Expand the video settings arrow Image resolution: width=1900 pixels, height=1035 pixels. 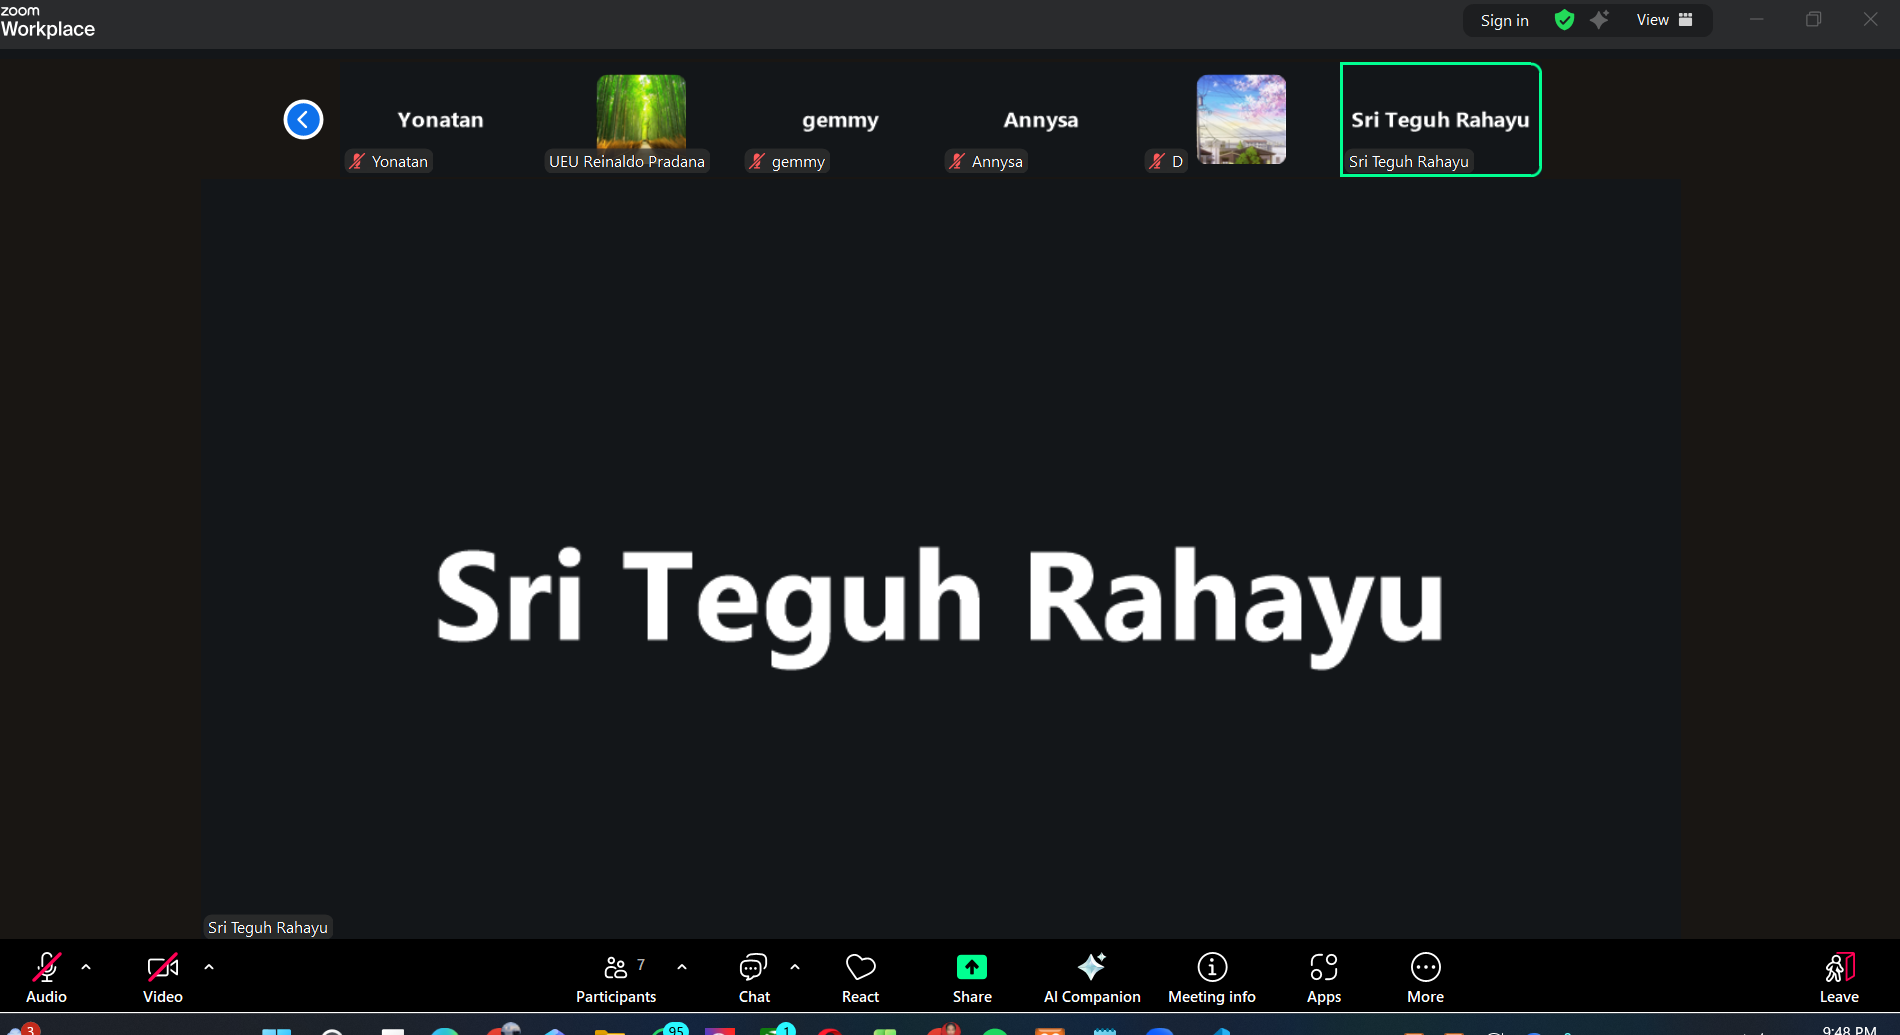click(209, 967)
